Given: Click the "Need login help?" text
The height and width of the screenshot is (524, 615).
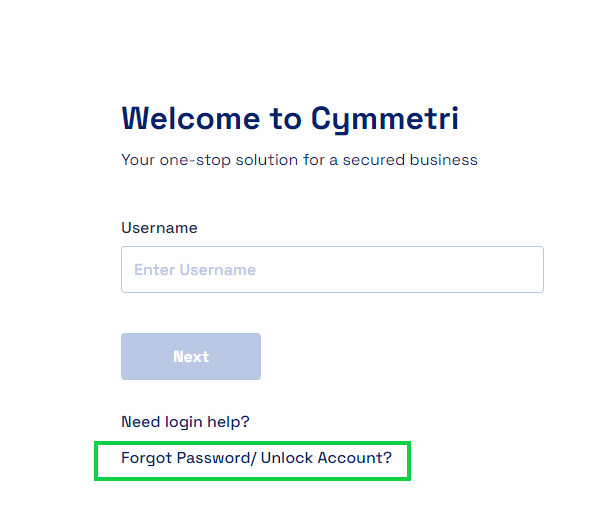Looking at the screenshot, I should pos(185,421).
